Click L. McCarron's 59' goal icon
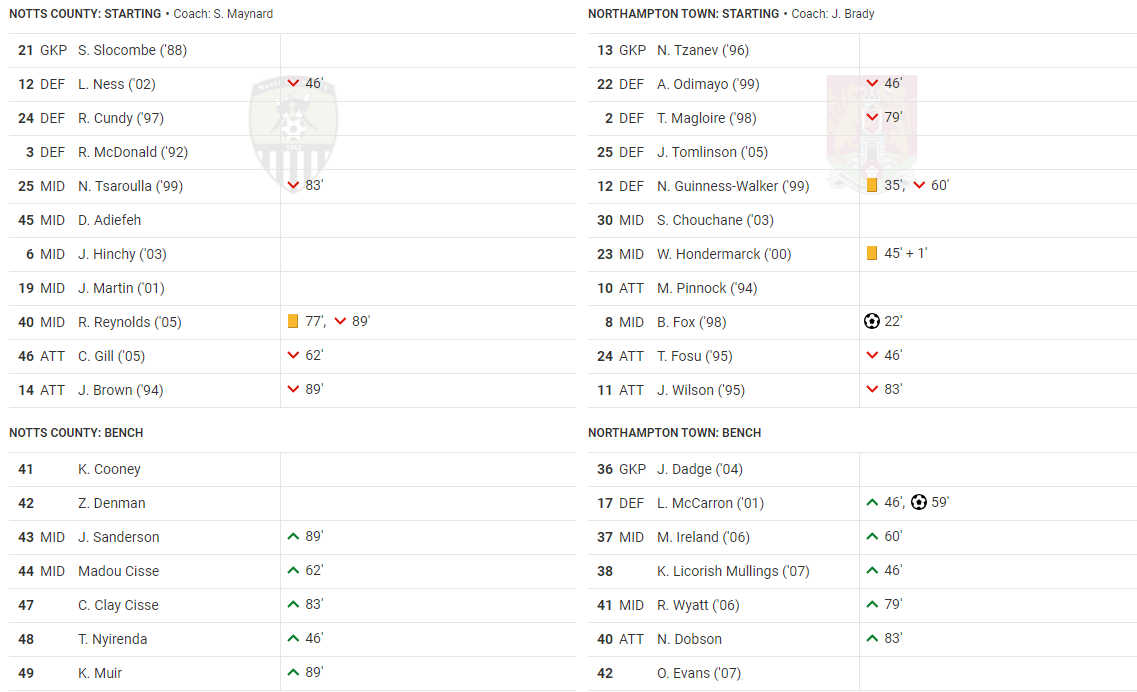The width and height of the screenshot is (1137, 692). (x=919, y=503)
